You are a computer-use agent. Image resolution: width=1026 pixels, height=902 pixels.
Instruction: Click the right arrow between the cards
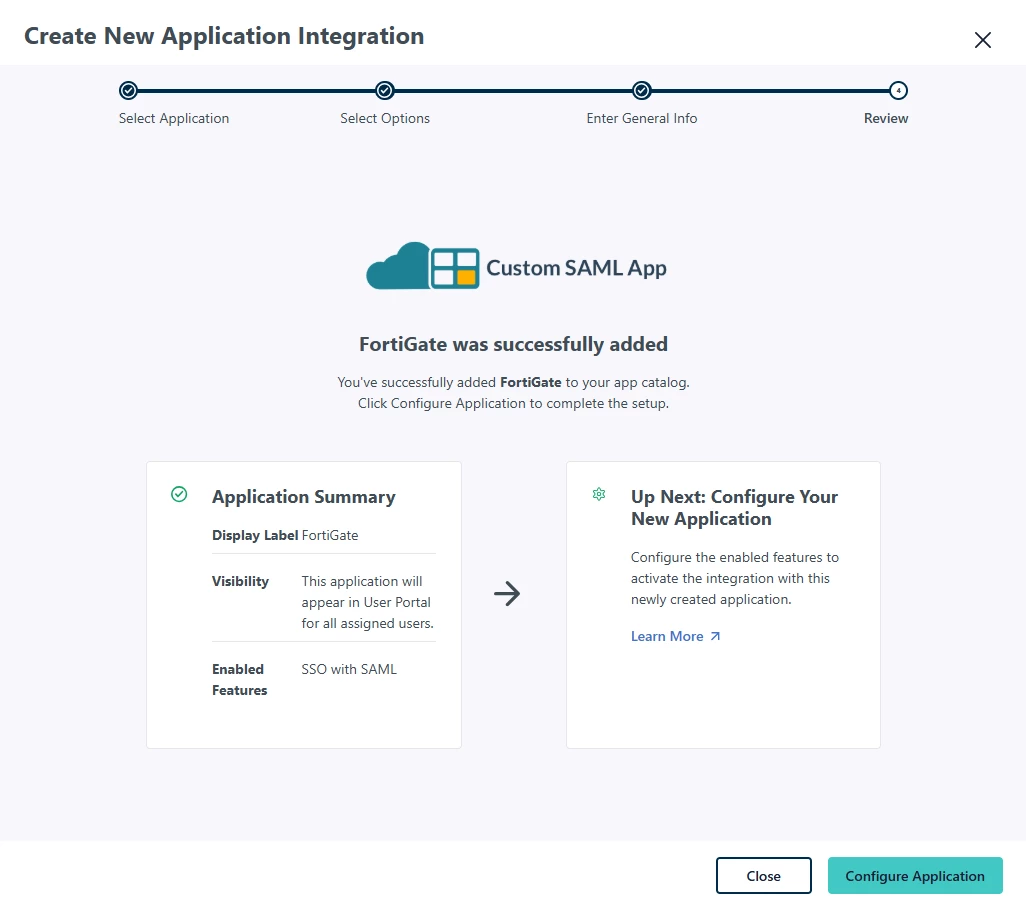[x=507, y=594]
